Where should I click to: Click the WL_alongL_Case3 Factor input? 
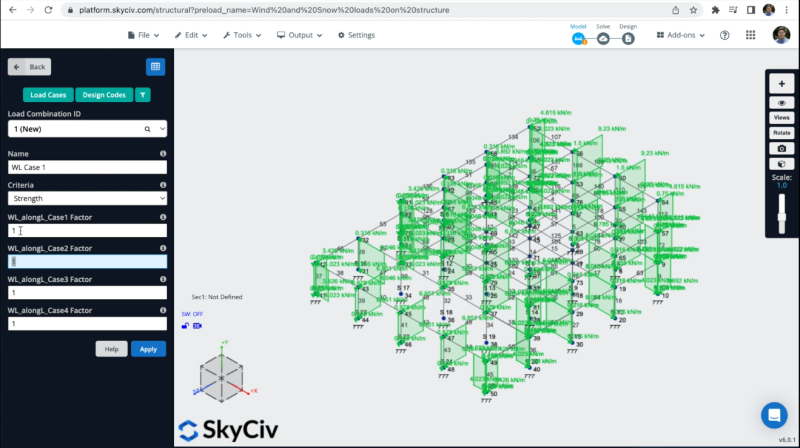point(87,292)
